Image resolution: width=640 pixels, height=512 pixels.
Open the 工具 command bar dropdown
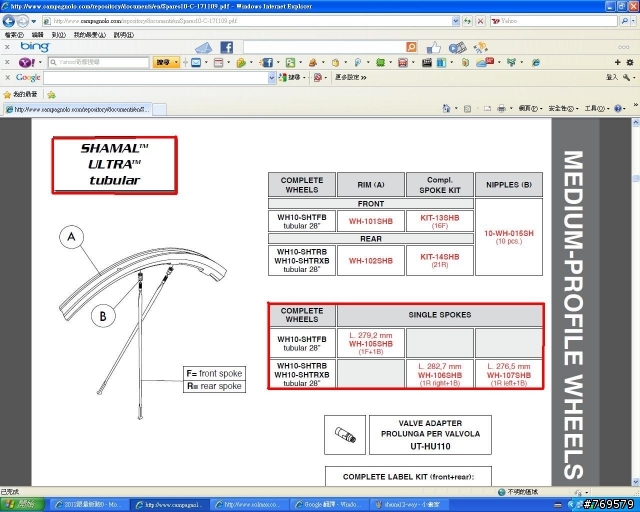tap(596, 109)
